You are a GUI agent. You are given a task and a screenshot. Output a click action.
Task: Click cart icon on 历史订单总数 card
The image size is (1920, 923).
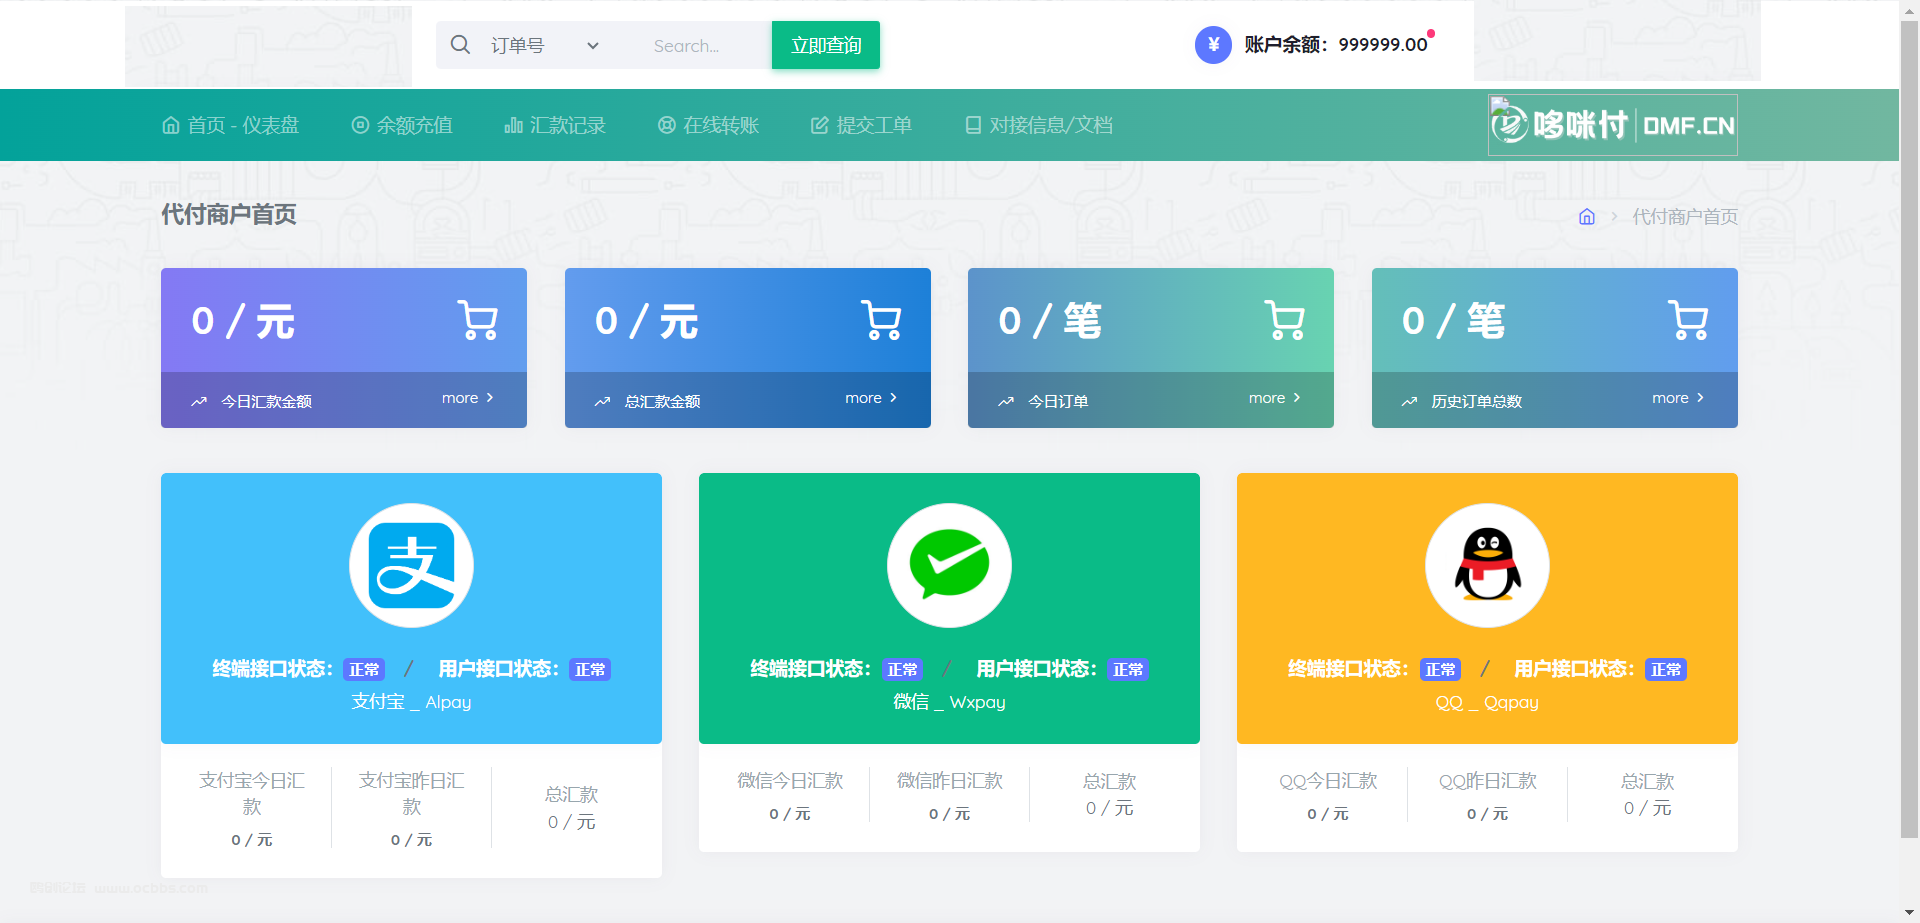1689,320
